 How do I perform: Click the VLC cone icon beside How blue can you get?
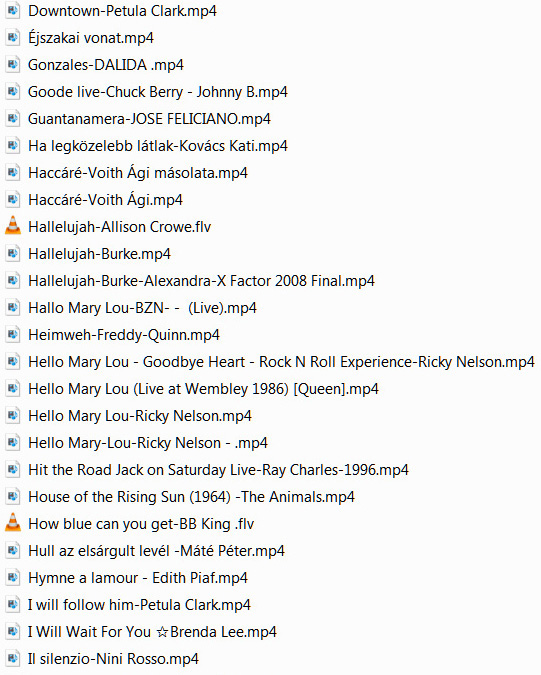[13, 523]
